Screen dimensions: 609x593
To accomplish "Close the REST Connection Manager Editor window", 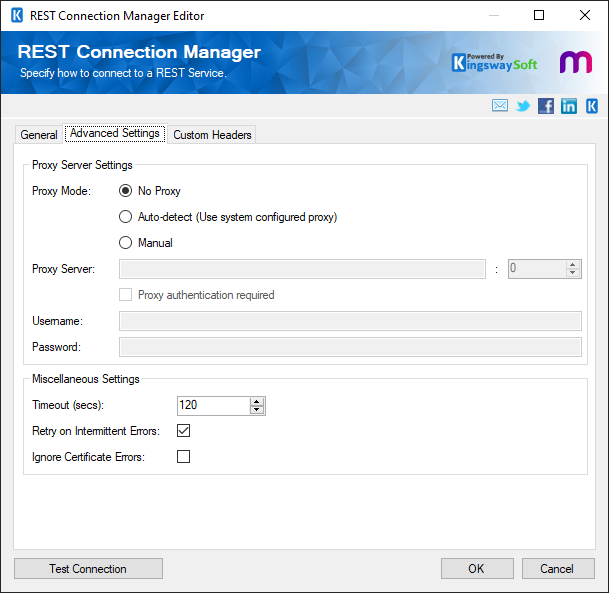I will tap(585, 15).
